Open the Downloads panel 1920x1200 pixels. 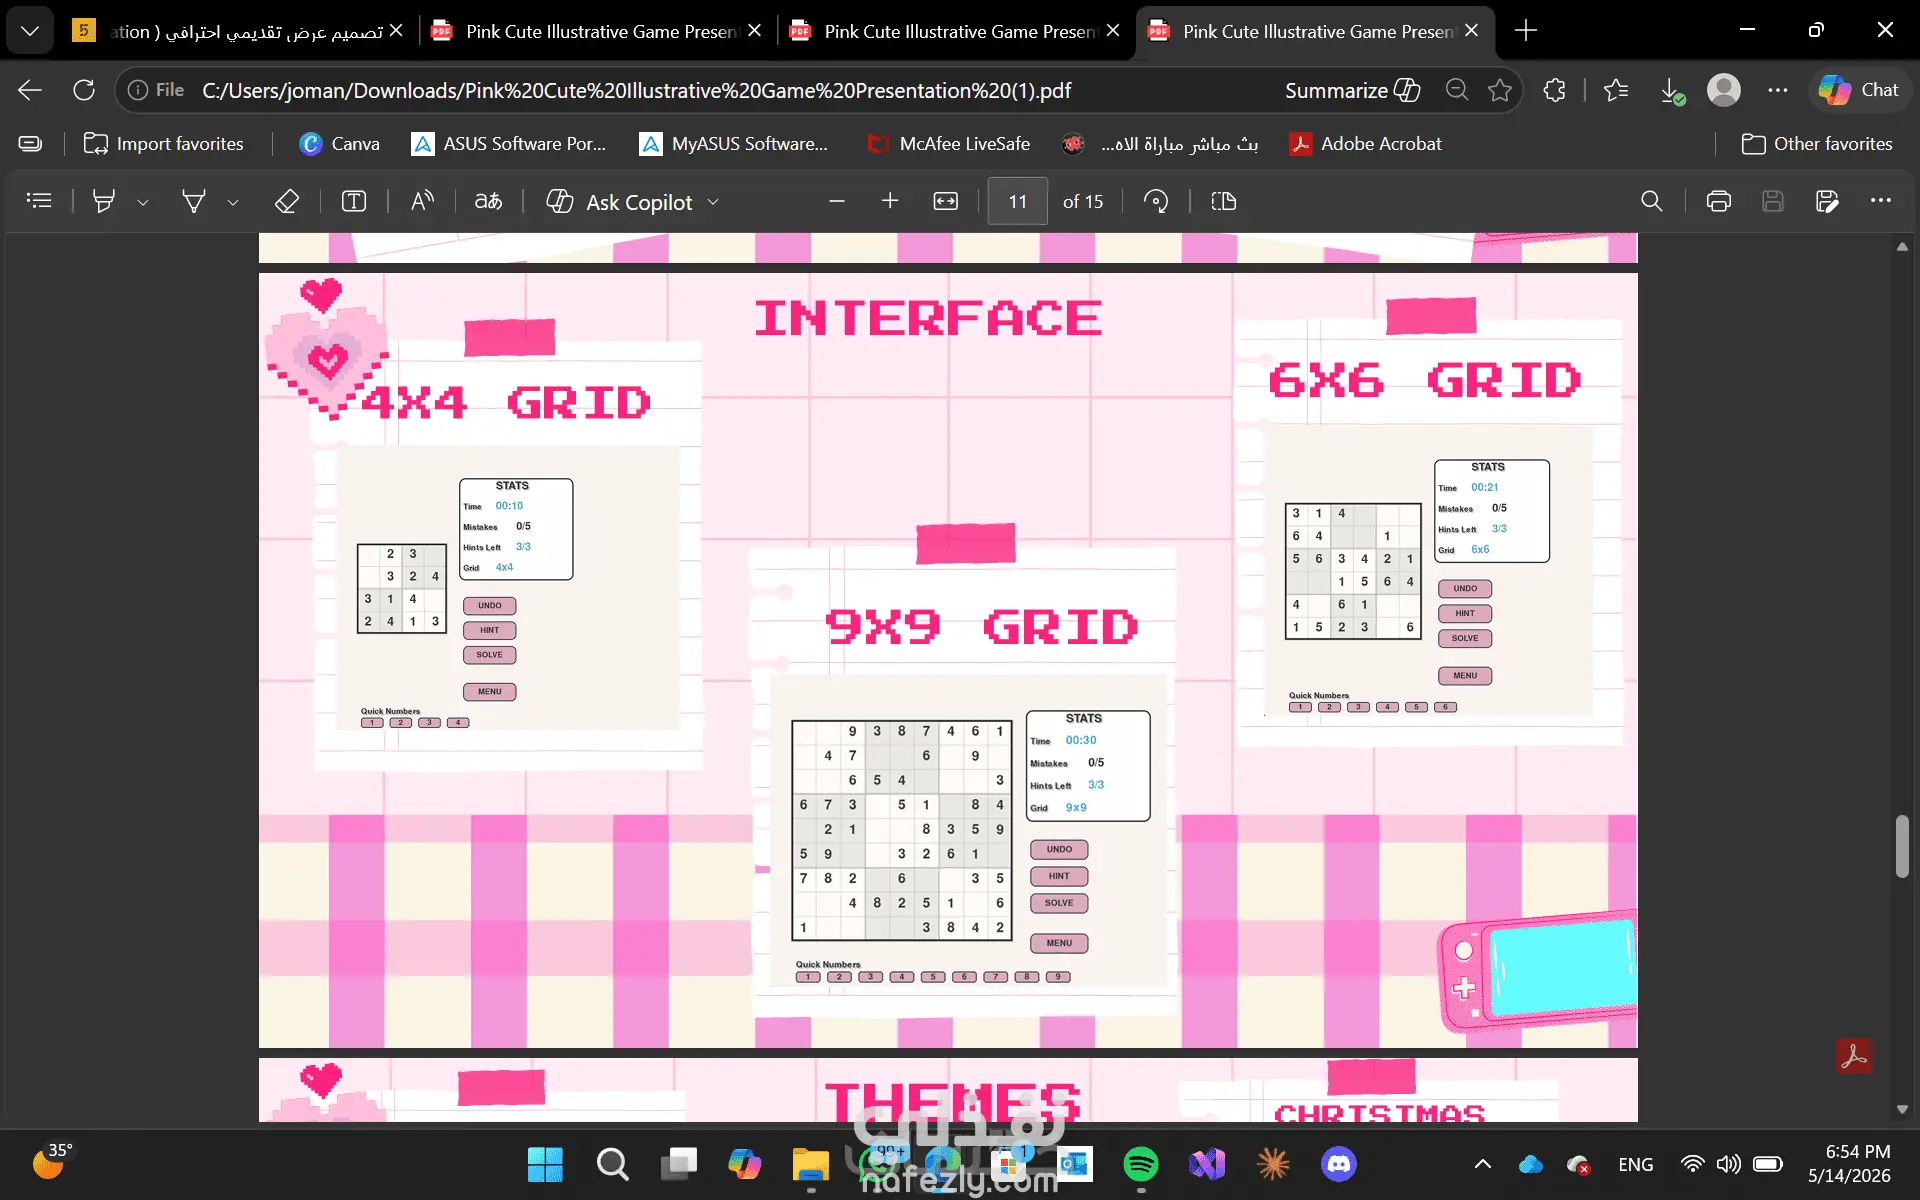point(1671,90)
